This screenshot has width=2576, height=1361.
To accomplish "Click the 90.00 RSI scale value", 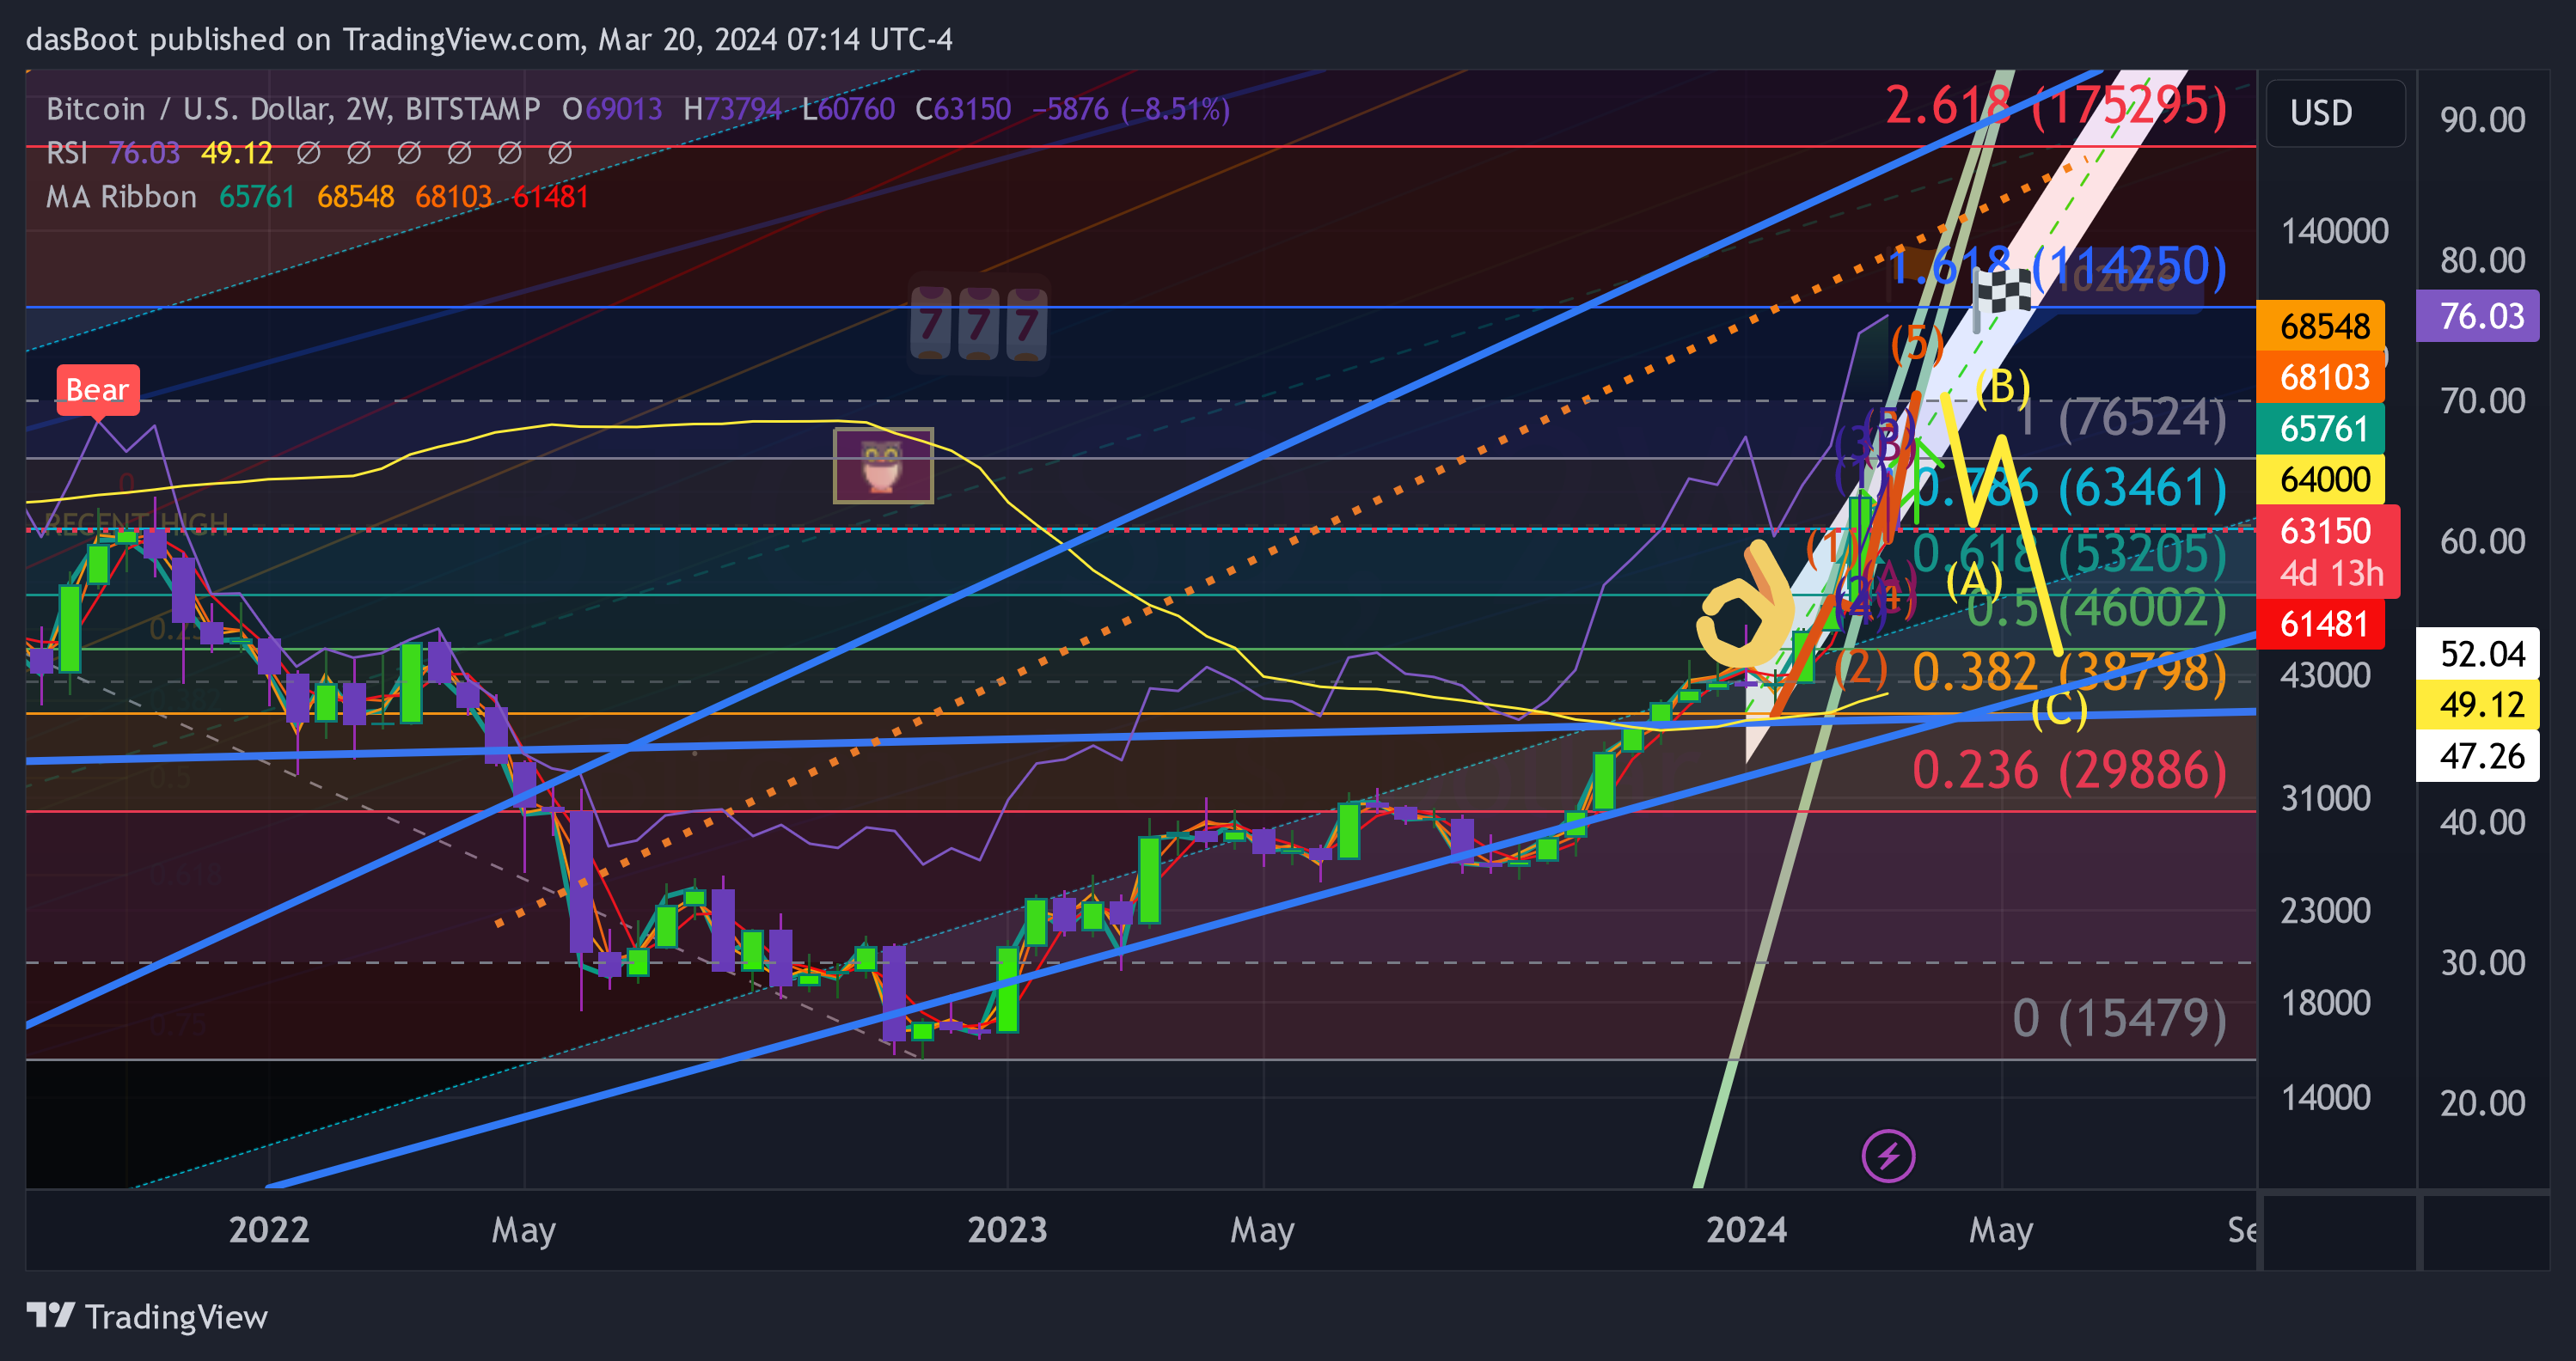I will point(2482,120).
